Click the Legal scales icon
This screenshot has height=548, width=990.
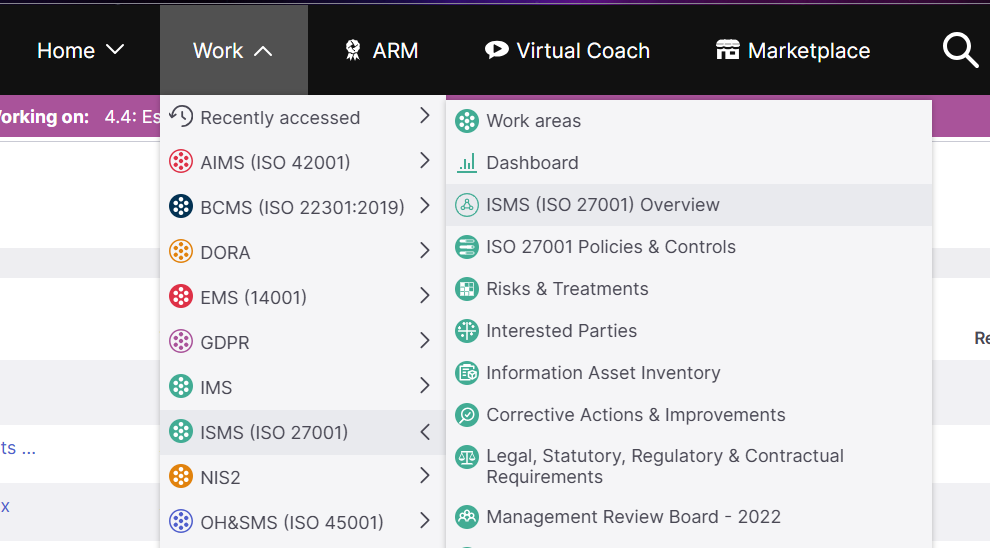click(x=467, y=456)
